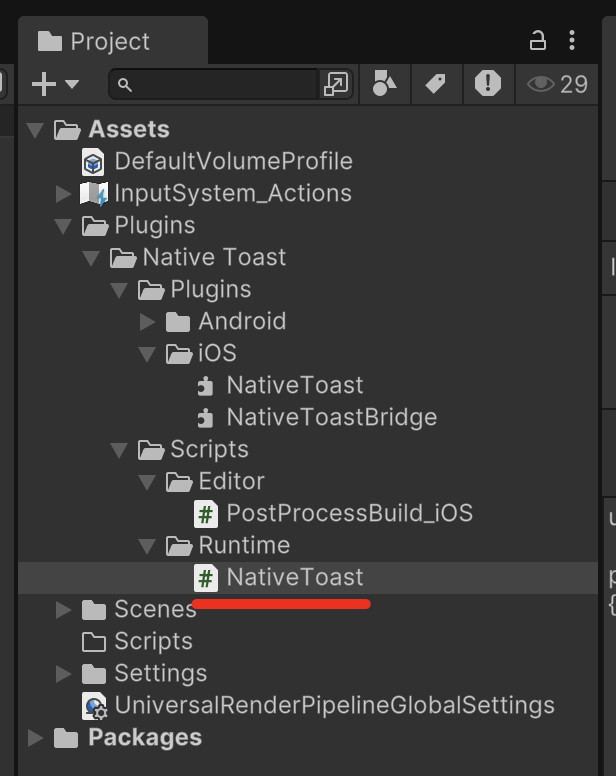Image resolution: width=616 pixels, height=776 pixels.
Task: Select the Runtime NativeToast script
Action: point(279,578)
